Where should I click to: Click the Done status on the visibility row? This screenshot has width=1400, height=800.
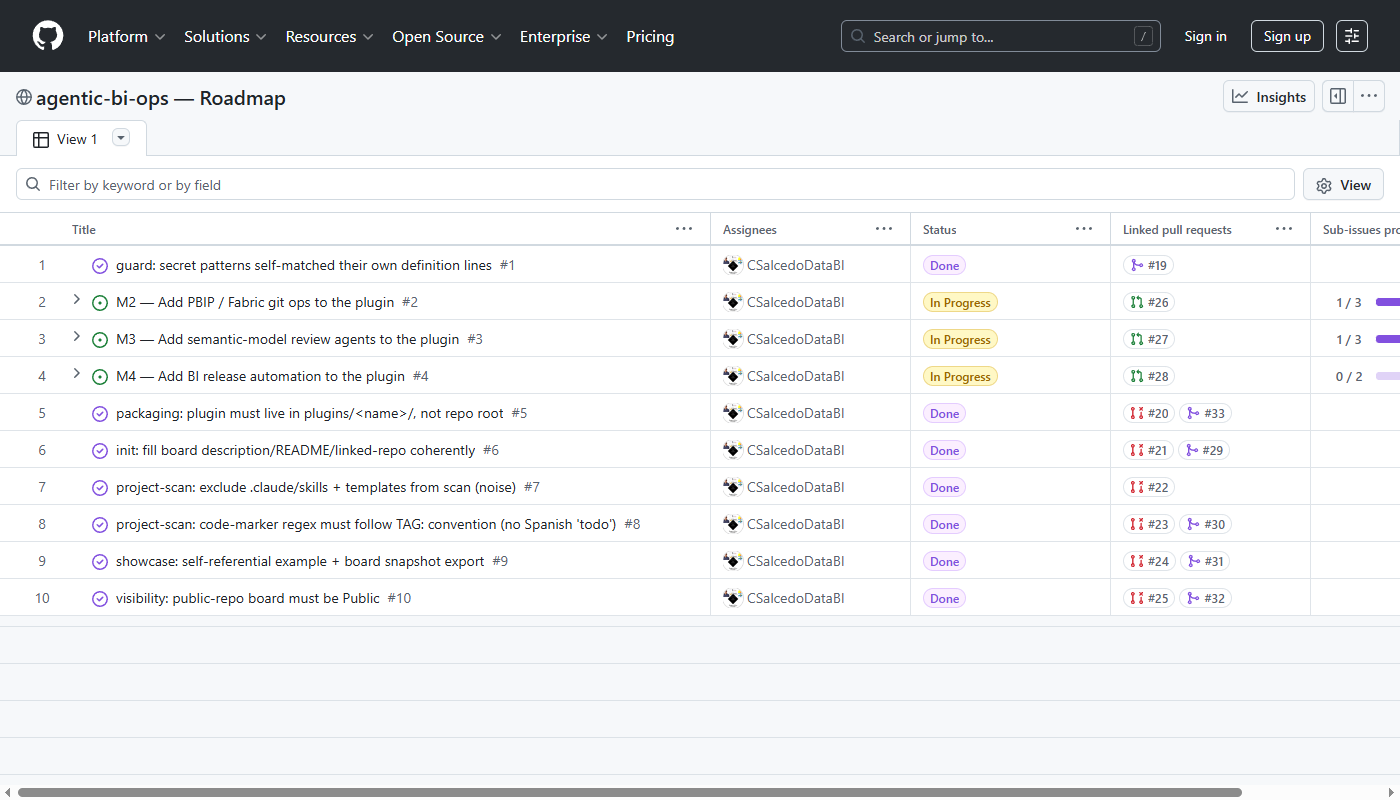(x=944, y=598)
